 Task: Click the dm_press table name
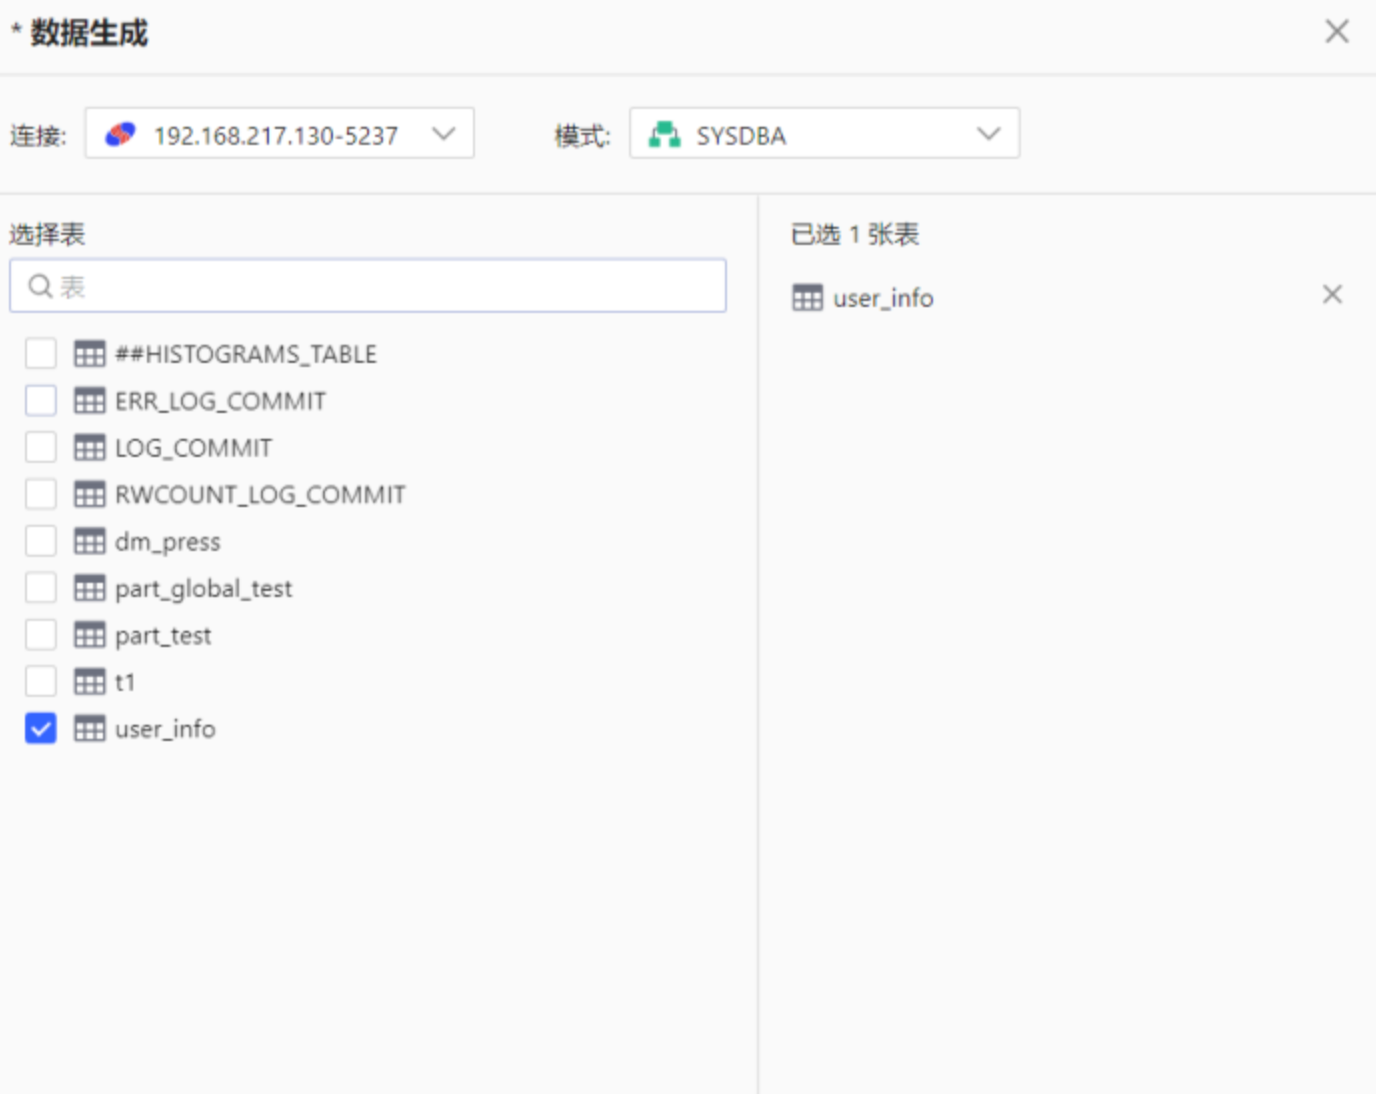click(167, 542)
